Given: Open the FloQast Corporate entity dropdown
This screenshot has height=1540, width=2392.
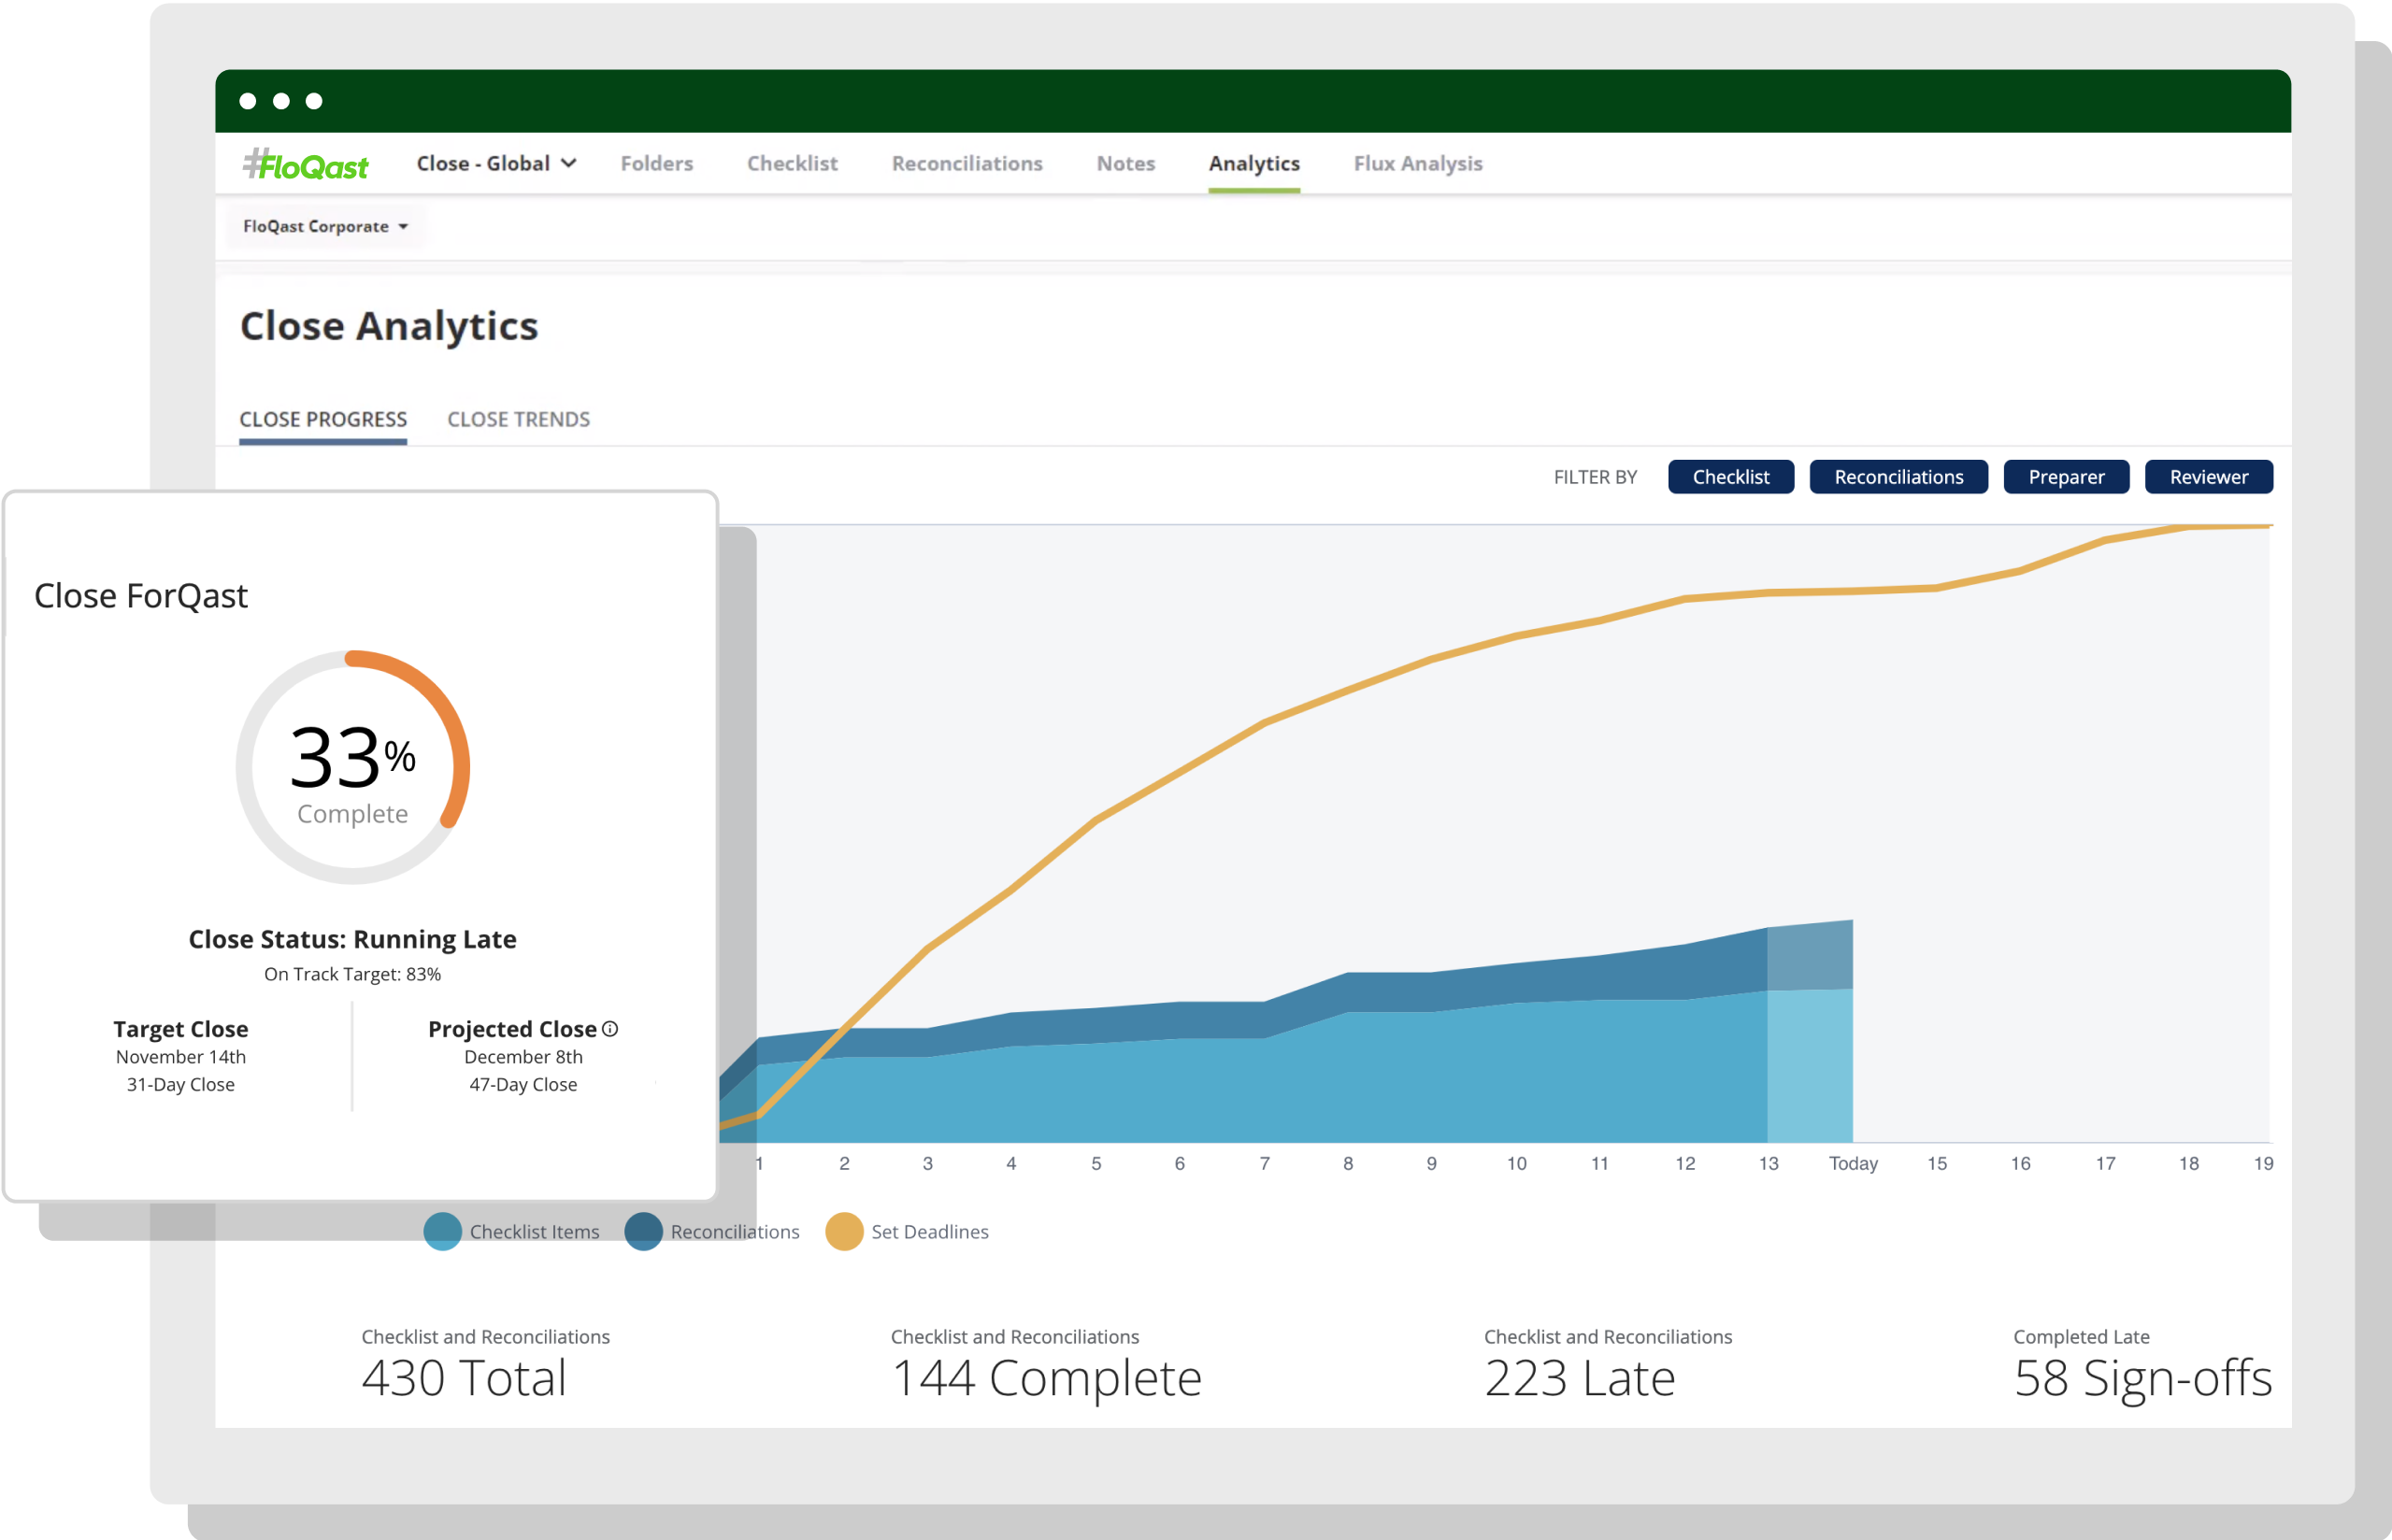Looking at the screenshot, I should click(x=325, y=226).
